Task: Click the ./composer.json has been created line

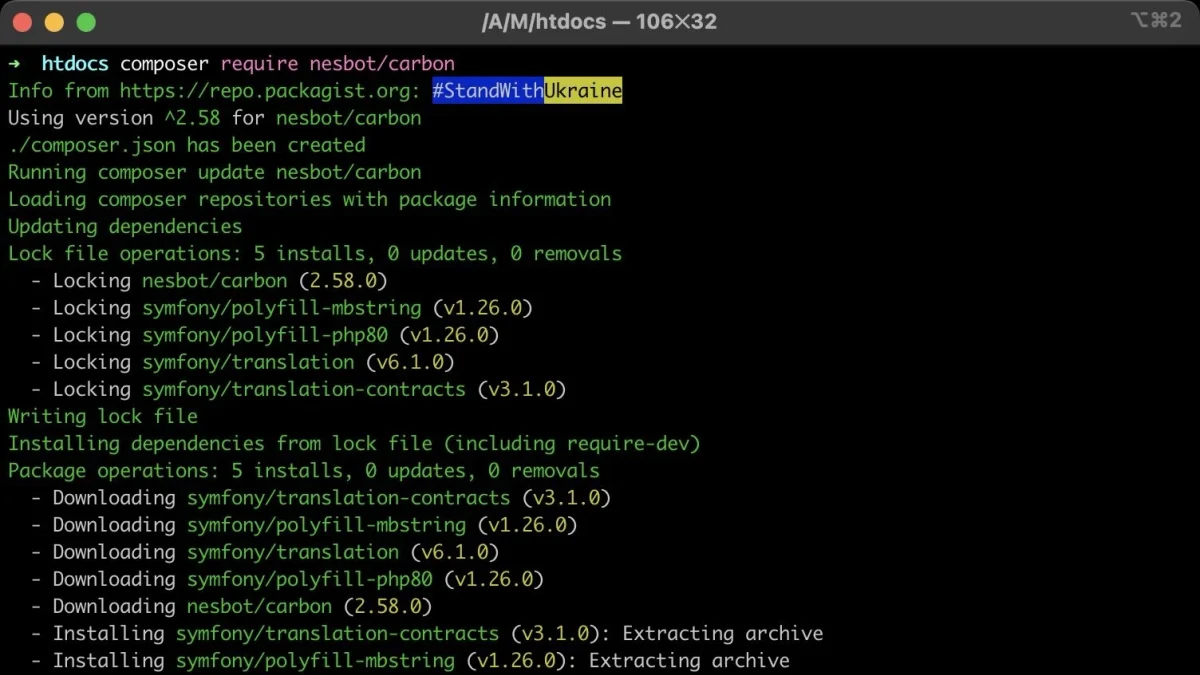Action: [x=187, y=145]
